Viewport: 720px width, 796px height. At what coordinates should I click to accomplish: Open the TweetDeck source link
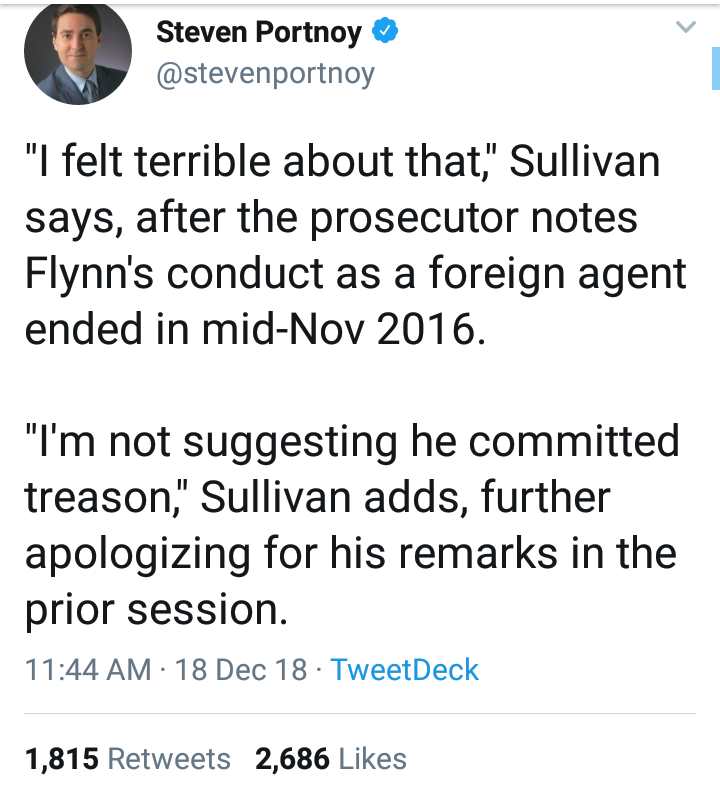pyautogui.click(x=404, y=669)
